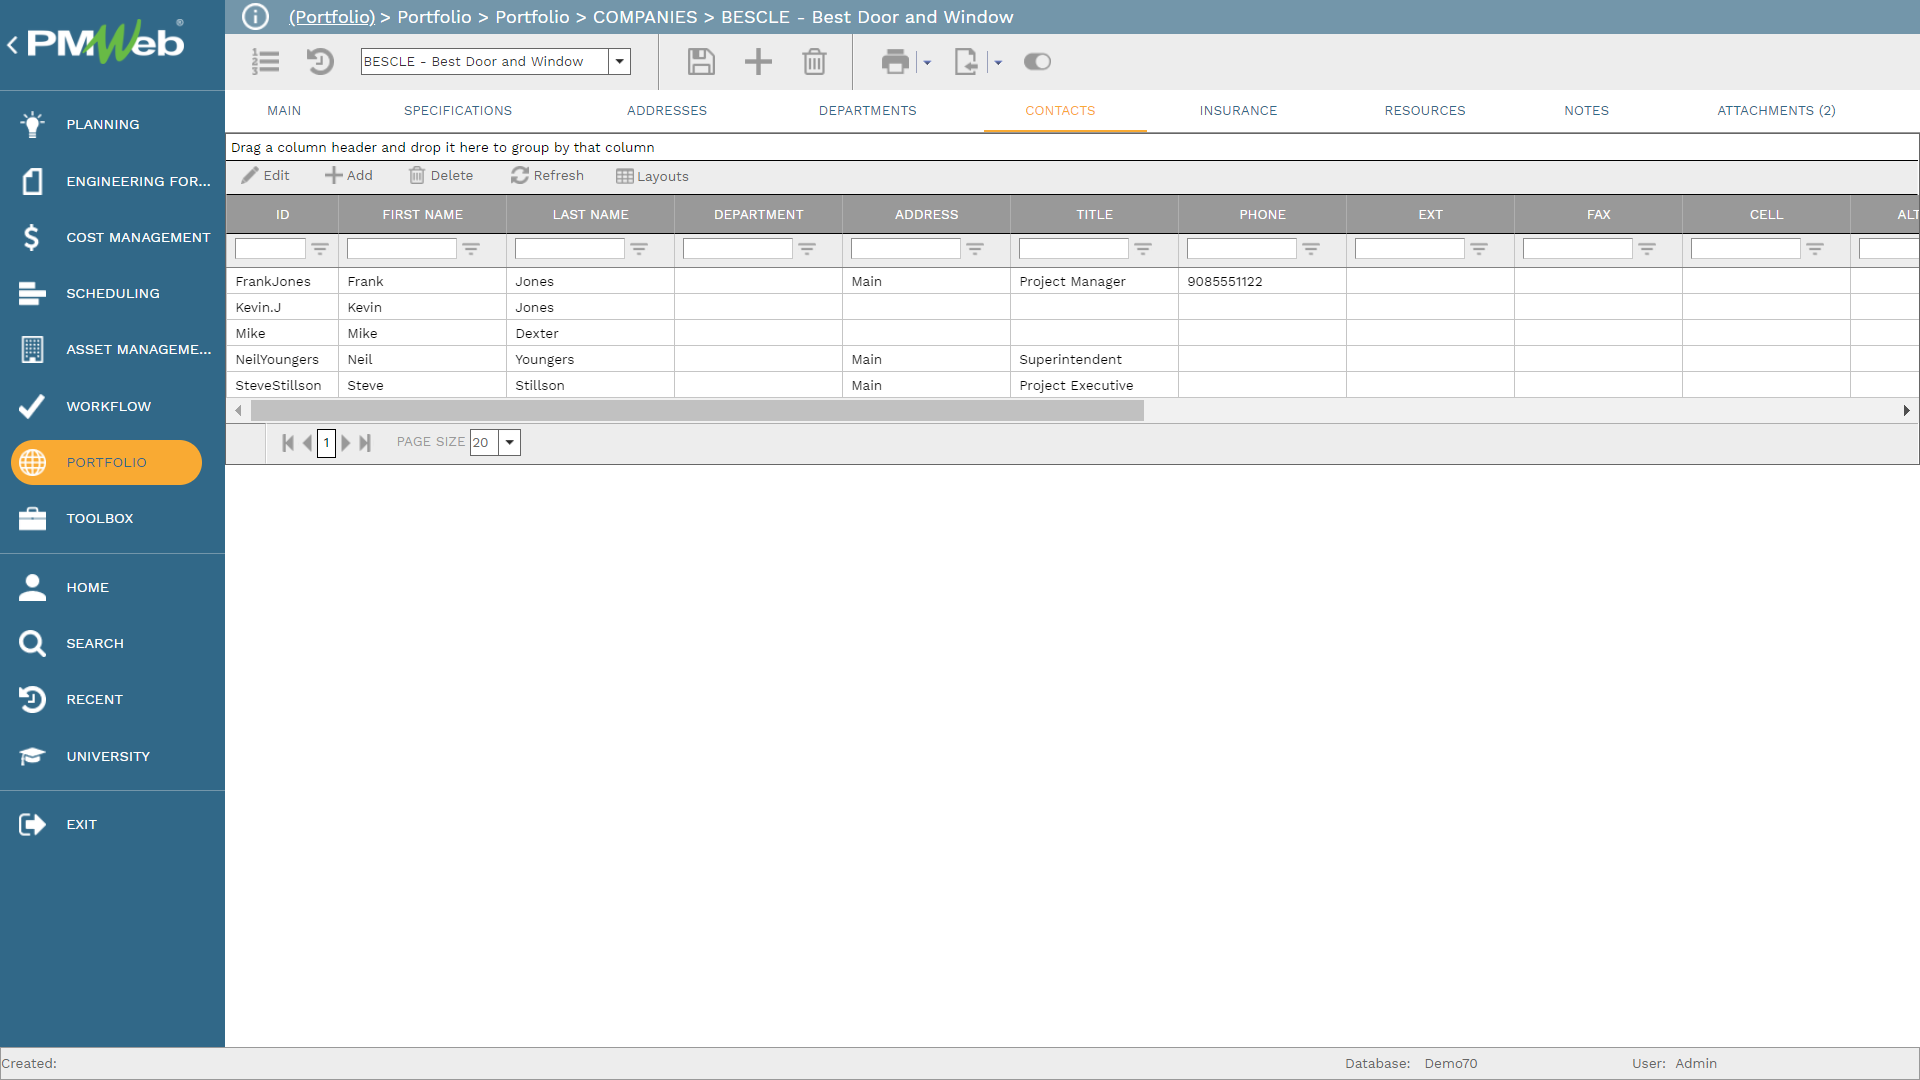1920x1080 pixels.
Task: Click the Layouts button
Action: click(652, 177)
